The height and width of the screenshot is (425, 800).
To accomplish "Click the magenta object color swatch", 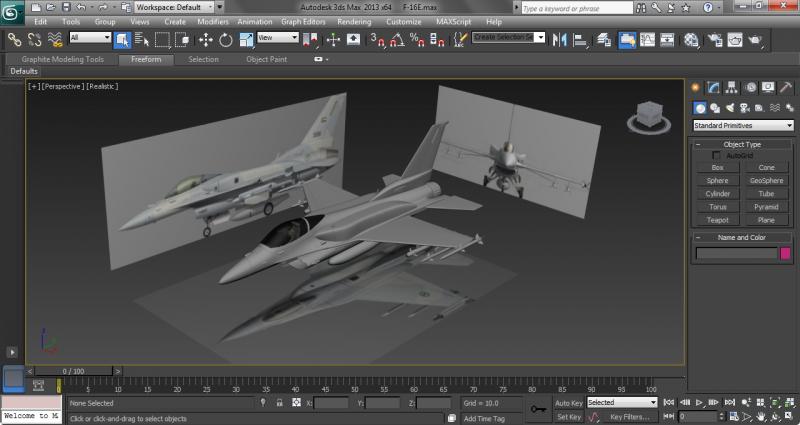I will (786, 254).
